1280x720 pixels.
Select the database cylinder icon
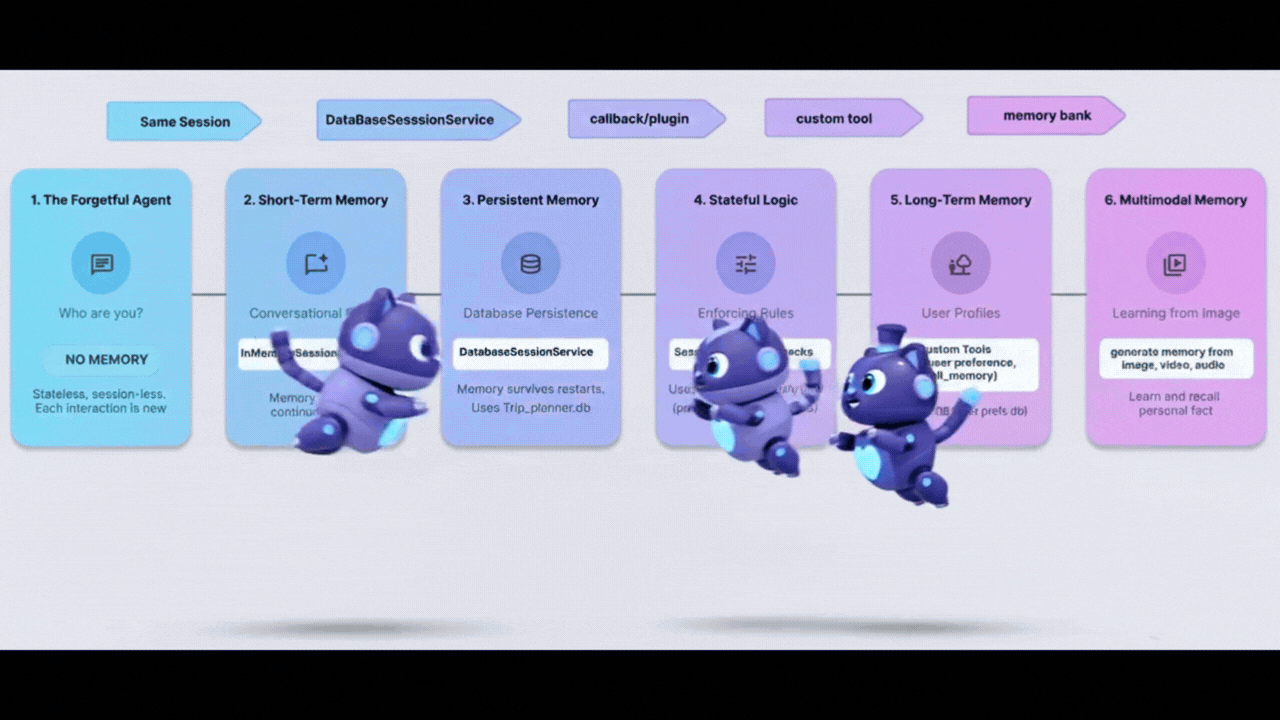(x=531, y=264)
